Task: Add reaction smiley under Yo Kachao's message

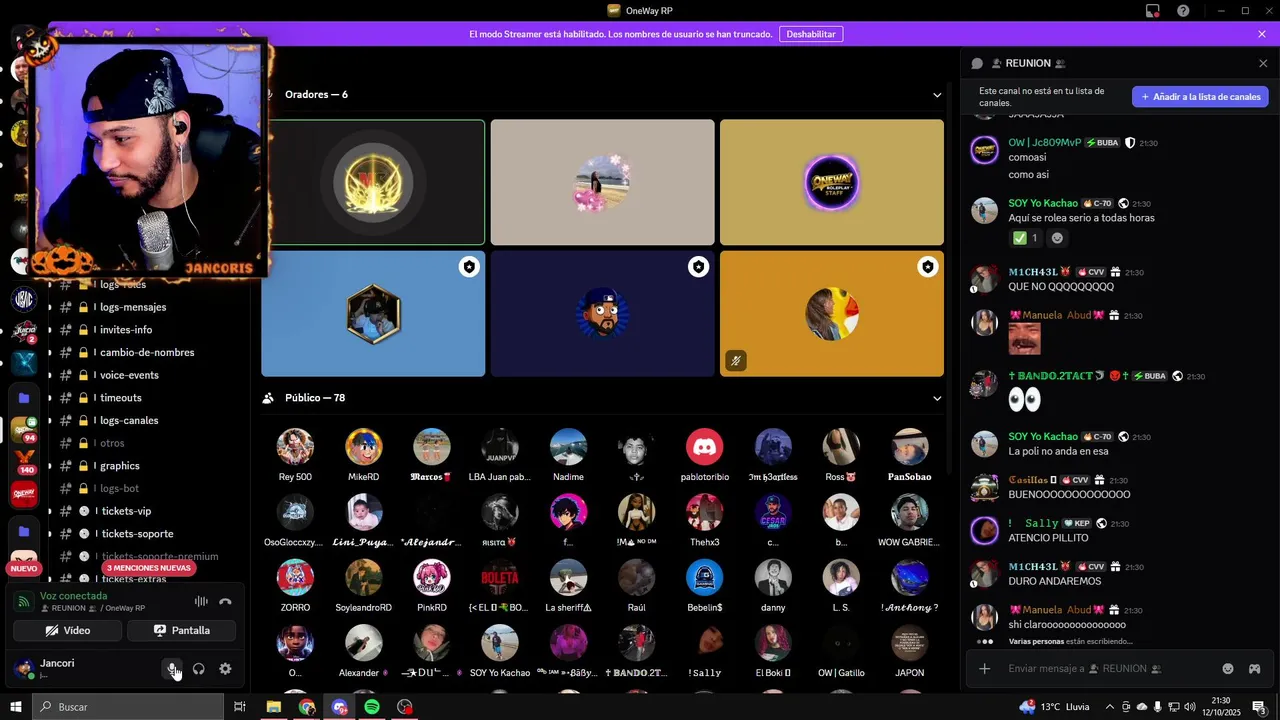Action: click(1057, 238)
